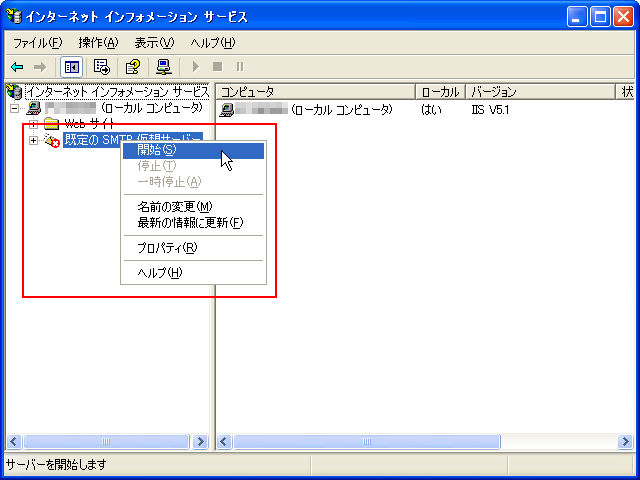Expand the 既定の SMTP 仮想サーバー node

pyautogui.click(x=33, y=140)
